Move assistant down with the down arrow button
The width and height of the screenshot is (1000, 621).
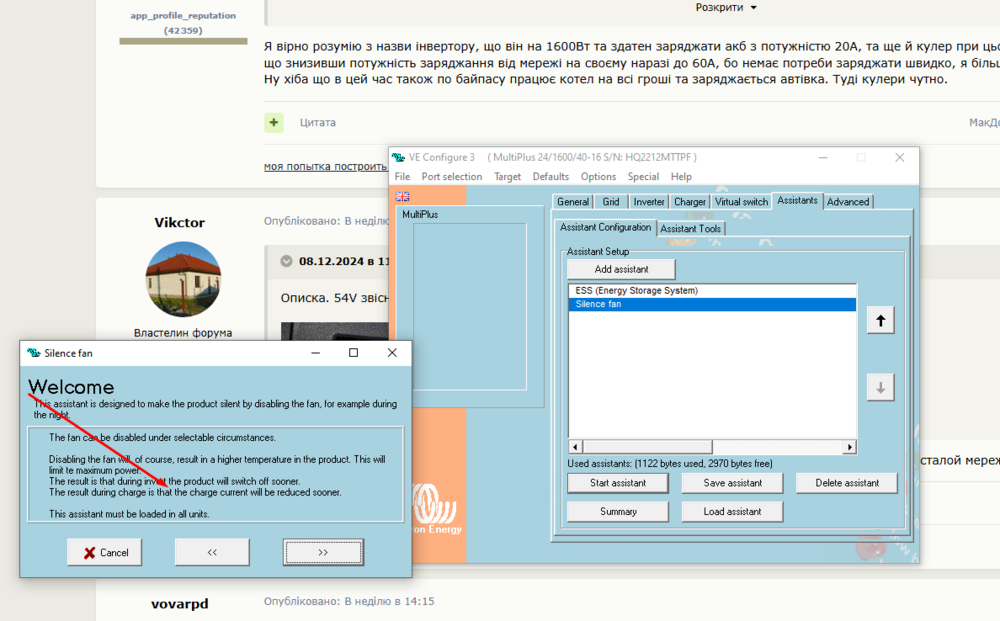(x=880, y=388)
